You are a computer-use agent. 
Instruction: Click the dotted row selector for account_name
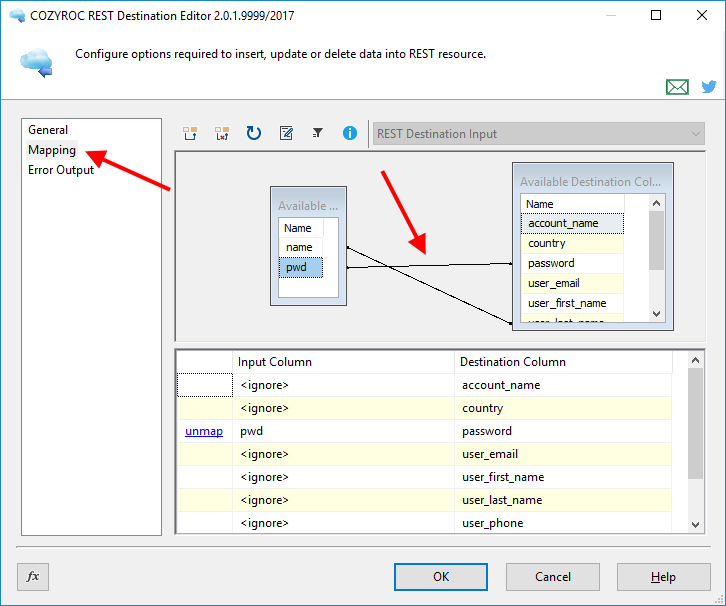click(205, 385)
